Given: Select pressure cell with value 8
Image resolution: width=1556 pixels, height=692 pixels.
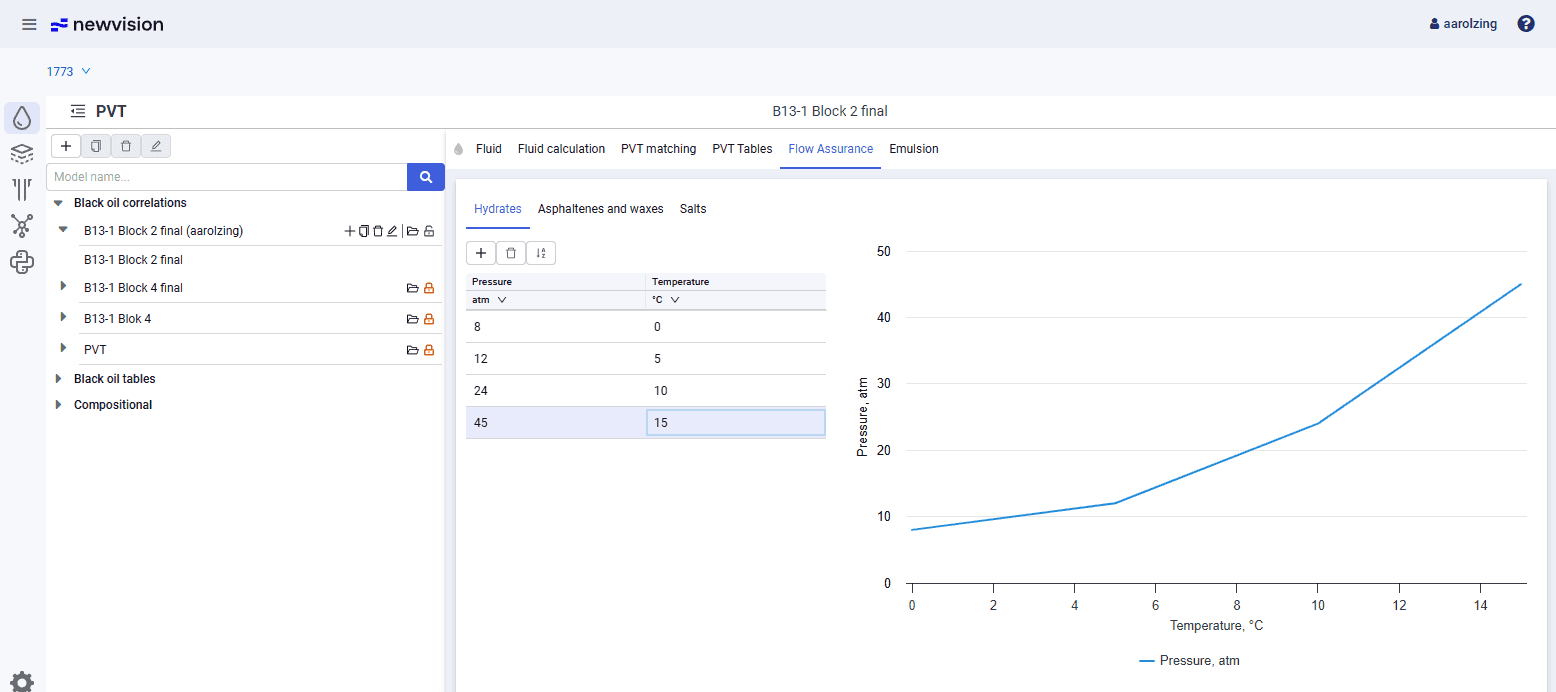Looking at the screenshot, I should coord(556,327).
